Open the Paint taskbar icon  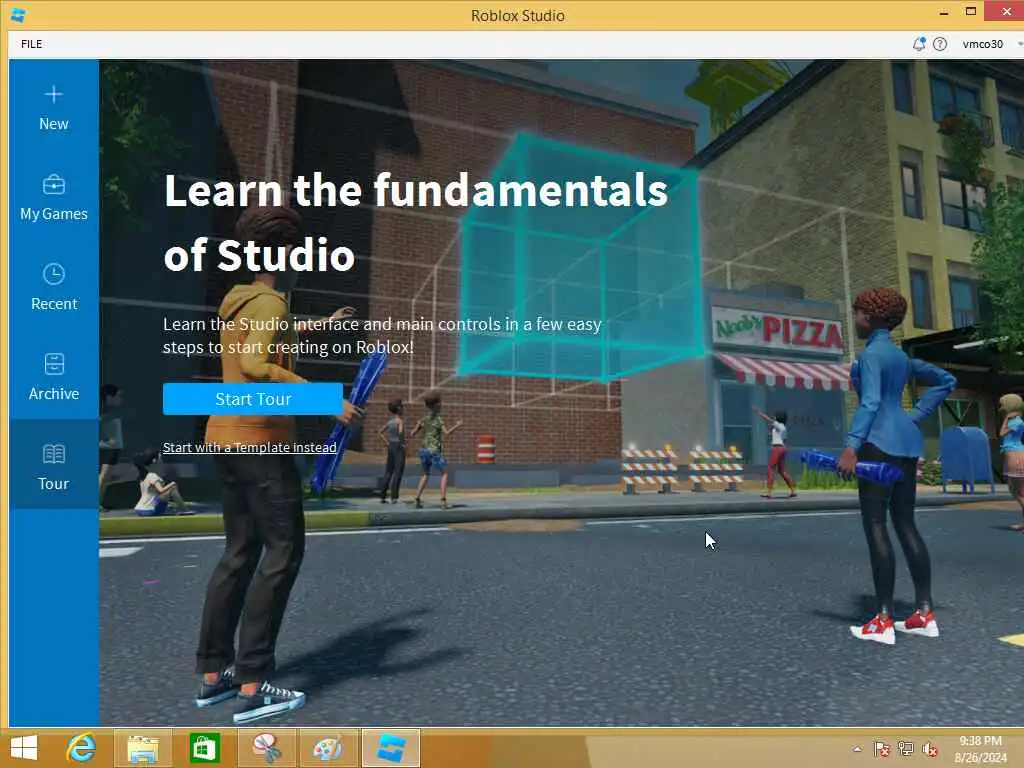pos(328,748)
